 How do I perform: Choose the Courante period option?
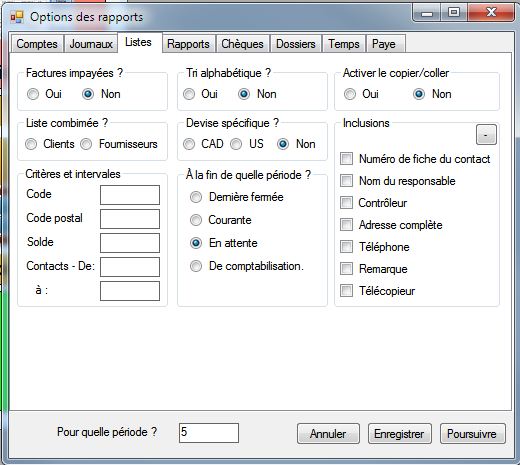coord(196,220)
